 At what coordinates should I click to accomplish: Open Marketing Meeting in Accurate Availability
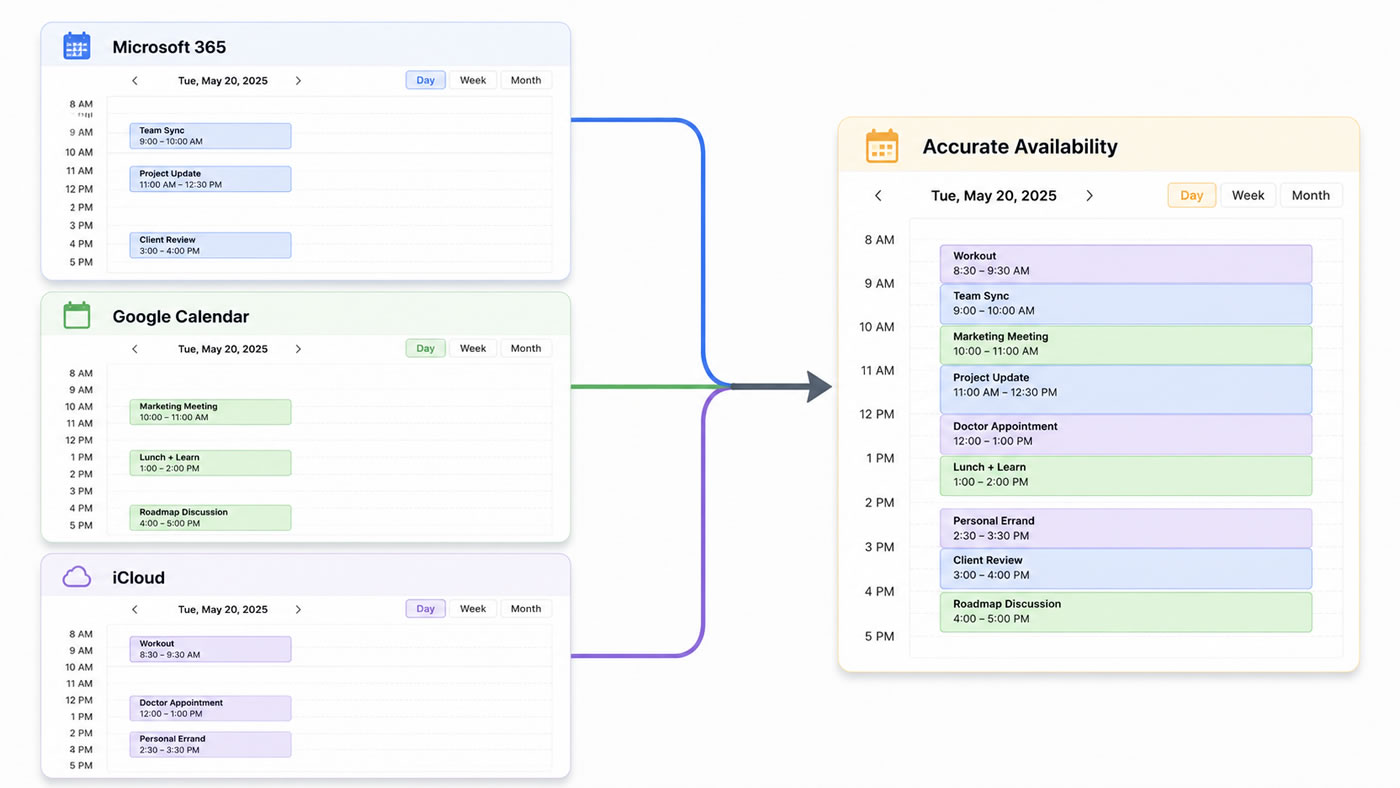coord(1126,345)
